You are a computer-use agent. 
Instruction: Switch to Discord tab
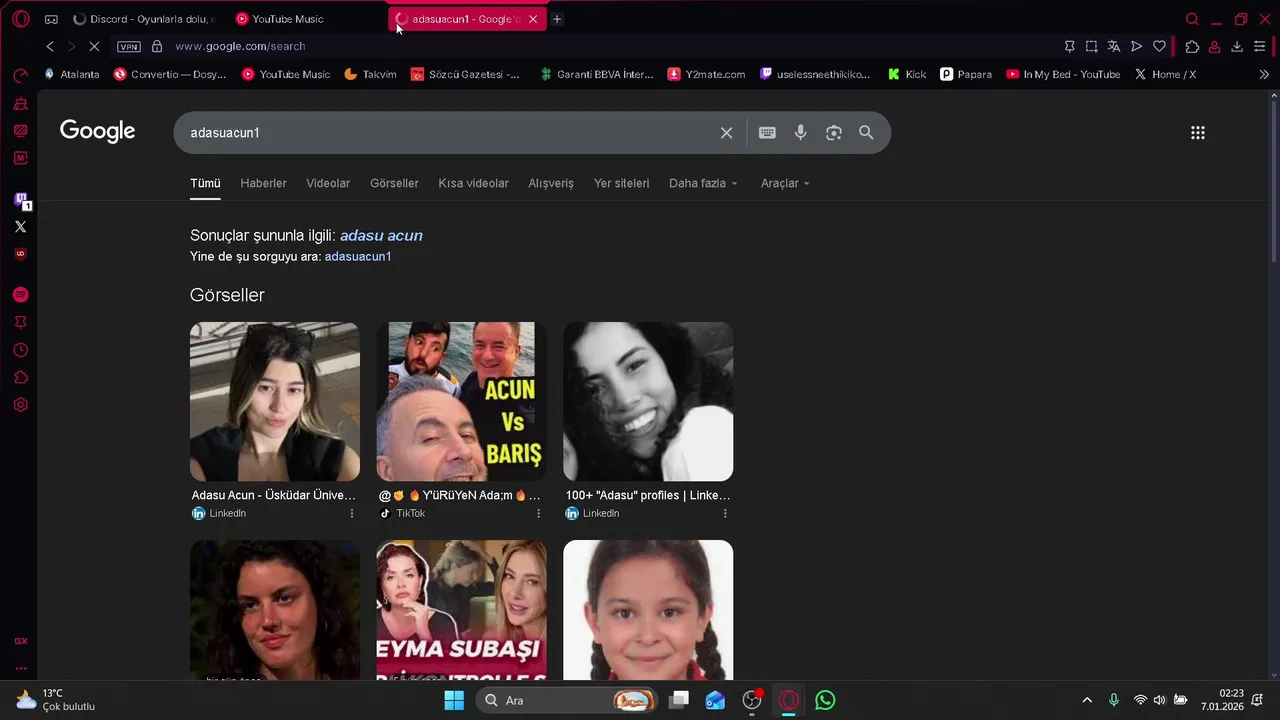144,19
